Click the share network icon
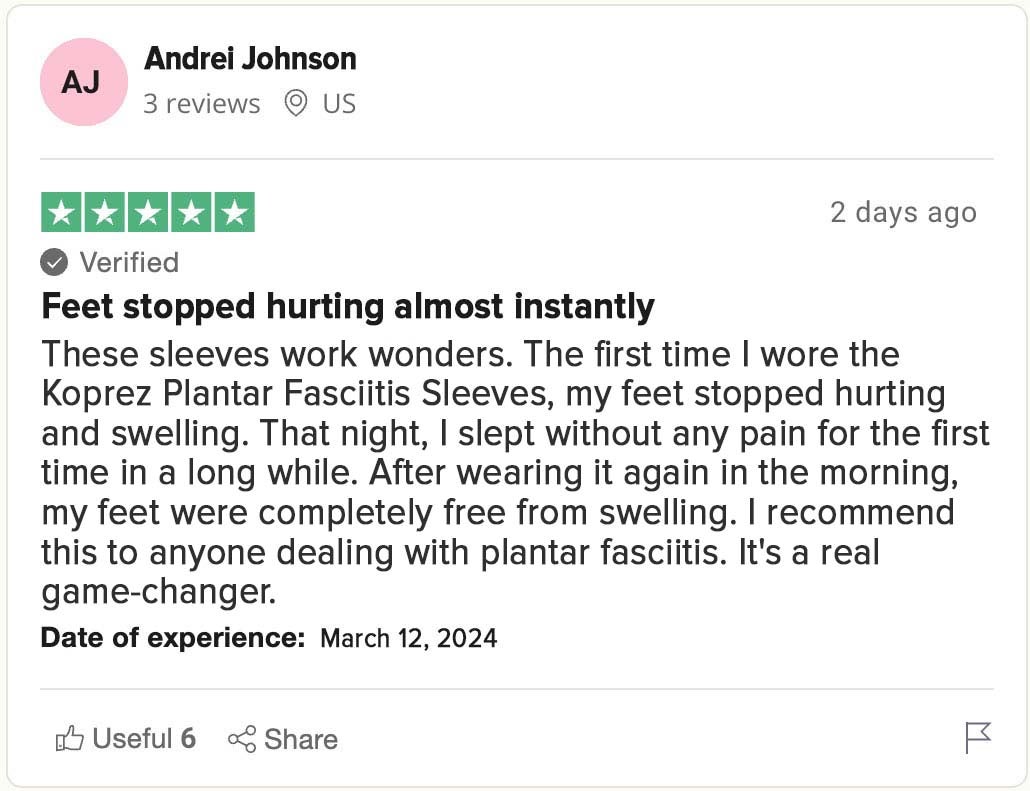 tap(242, 739)
